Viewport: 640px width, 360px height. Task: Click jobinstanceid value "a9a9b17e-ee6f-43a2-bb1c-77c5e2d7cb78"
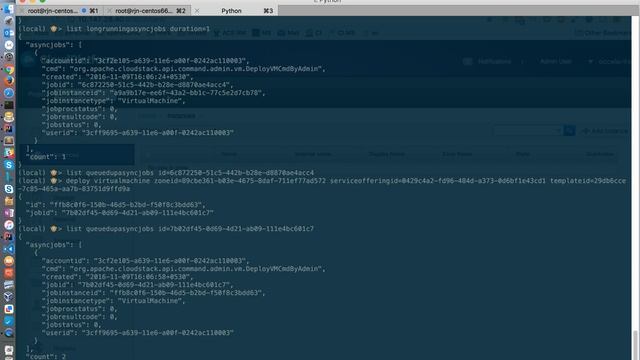tap(187, 93)
